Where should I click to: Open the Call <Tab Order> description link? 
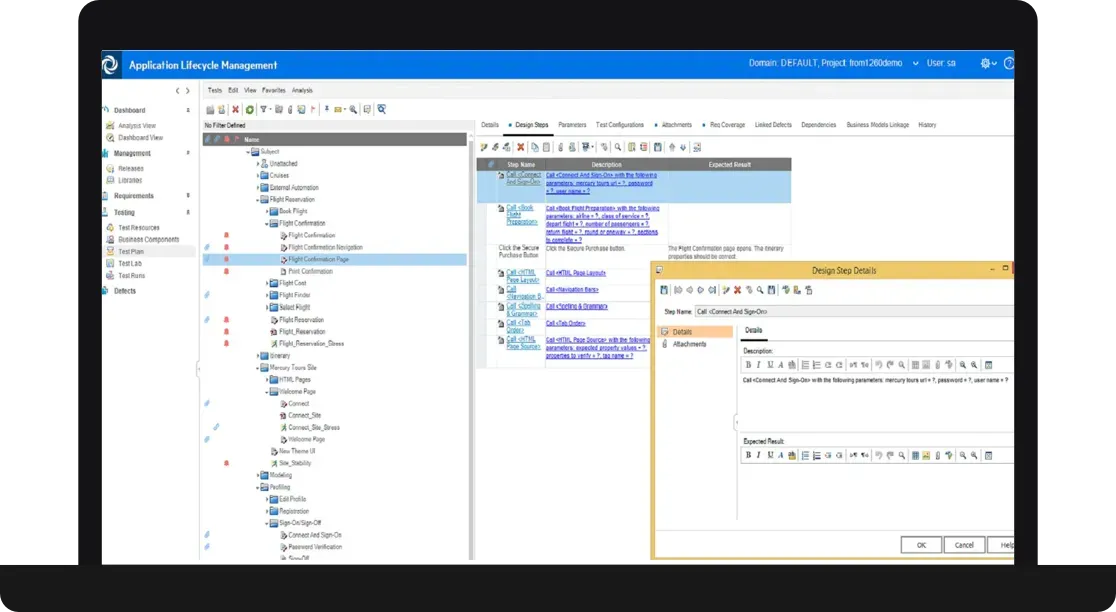[566, 323]
